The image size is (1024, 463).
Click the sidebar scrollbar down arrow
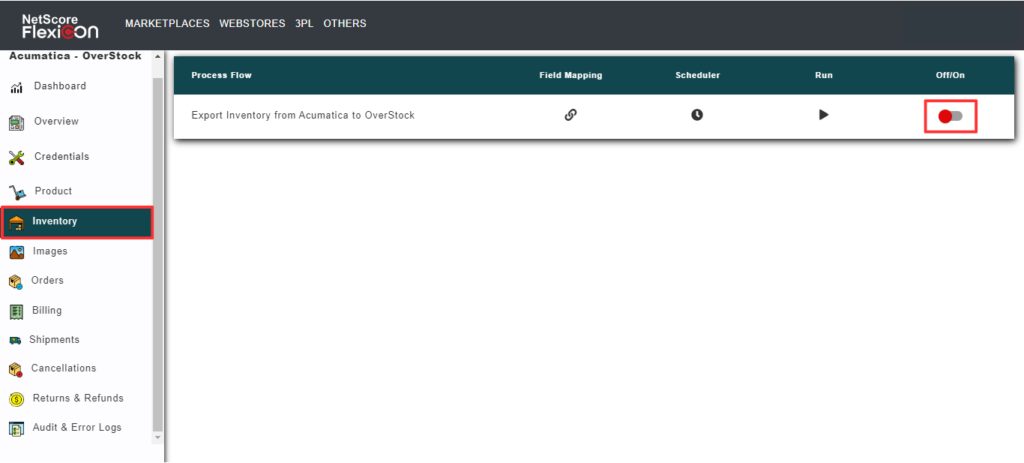[157, 437]
